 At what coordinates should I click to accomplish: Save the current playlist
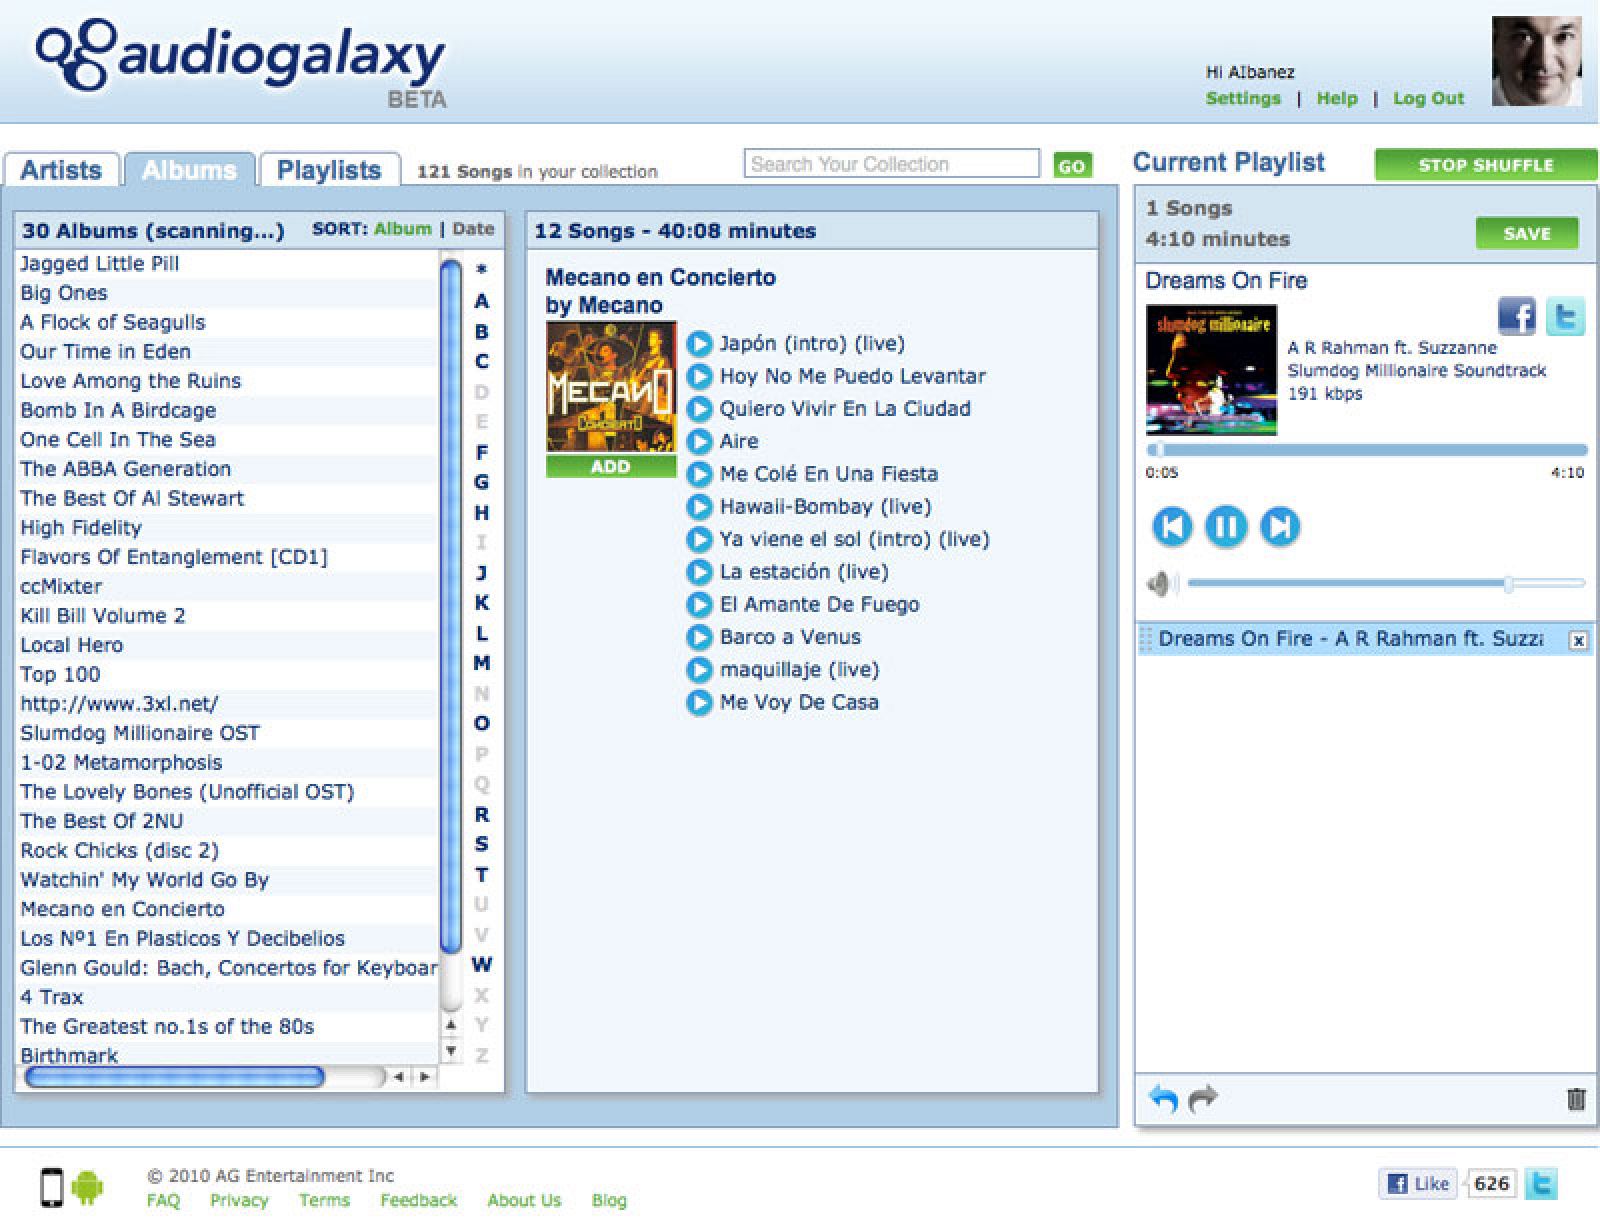(1527, 233)
